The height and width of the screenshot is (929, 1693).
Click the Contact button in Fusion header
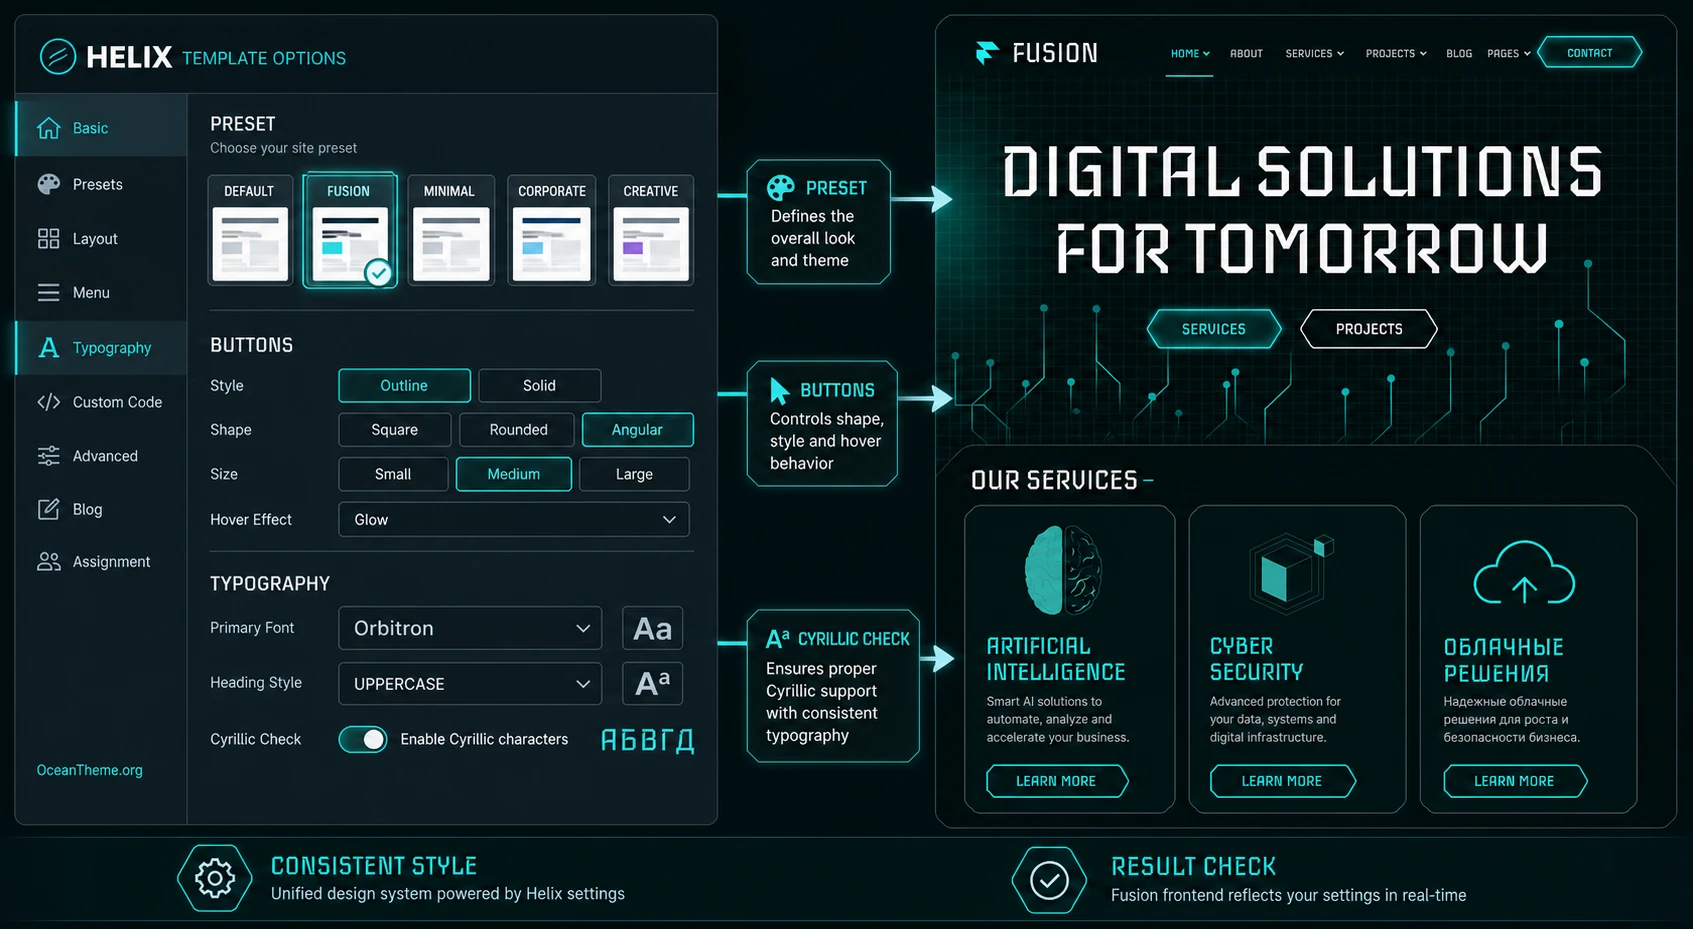click(x=1589, y=52)
